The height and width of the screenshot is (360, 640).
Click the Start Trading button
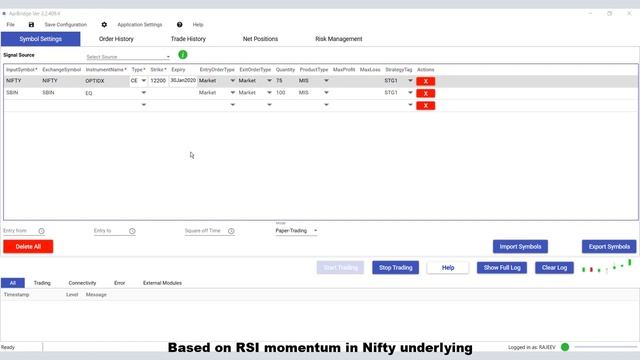340,268
